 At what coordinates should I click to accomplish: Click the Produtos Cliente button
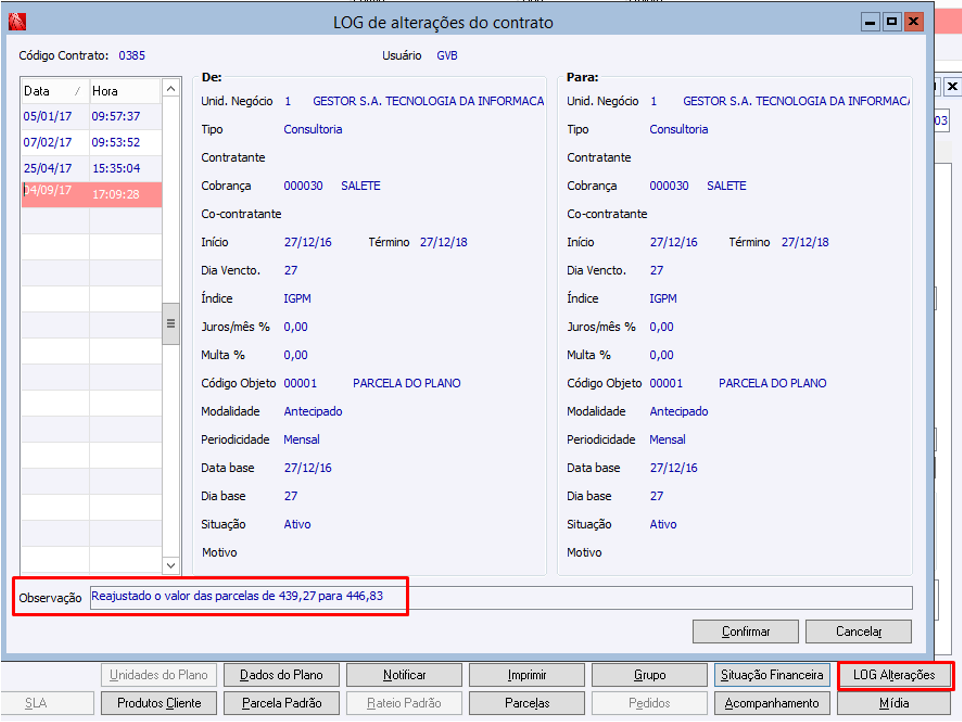click(x=159, y=703)
